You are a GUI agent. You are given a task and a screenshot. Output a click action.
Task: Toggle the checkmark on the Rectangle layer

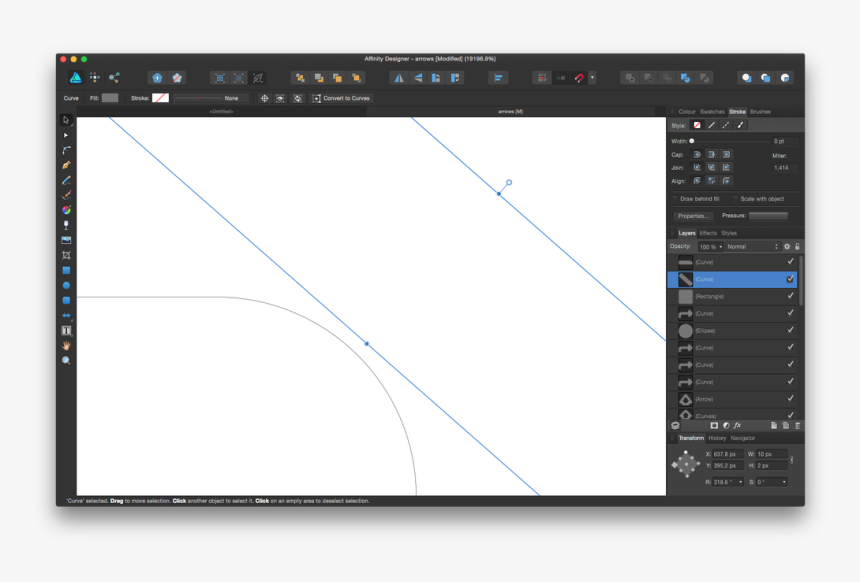tap(791, 296)
